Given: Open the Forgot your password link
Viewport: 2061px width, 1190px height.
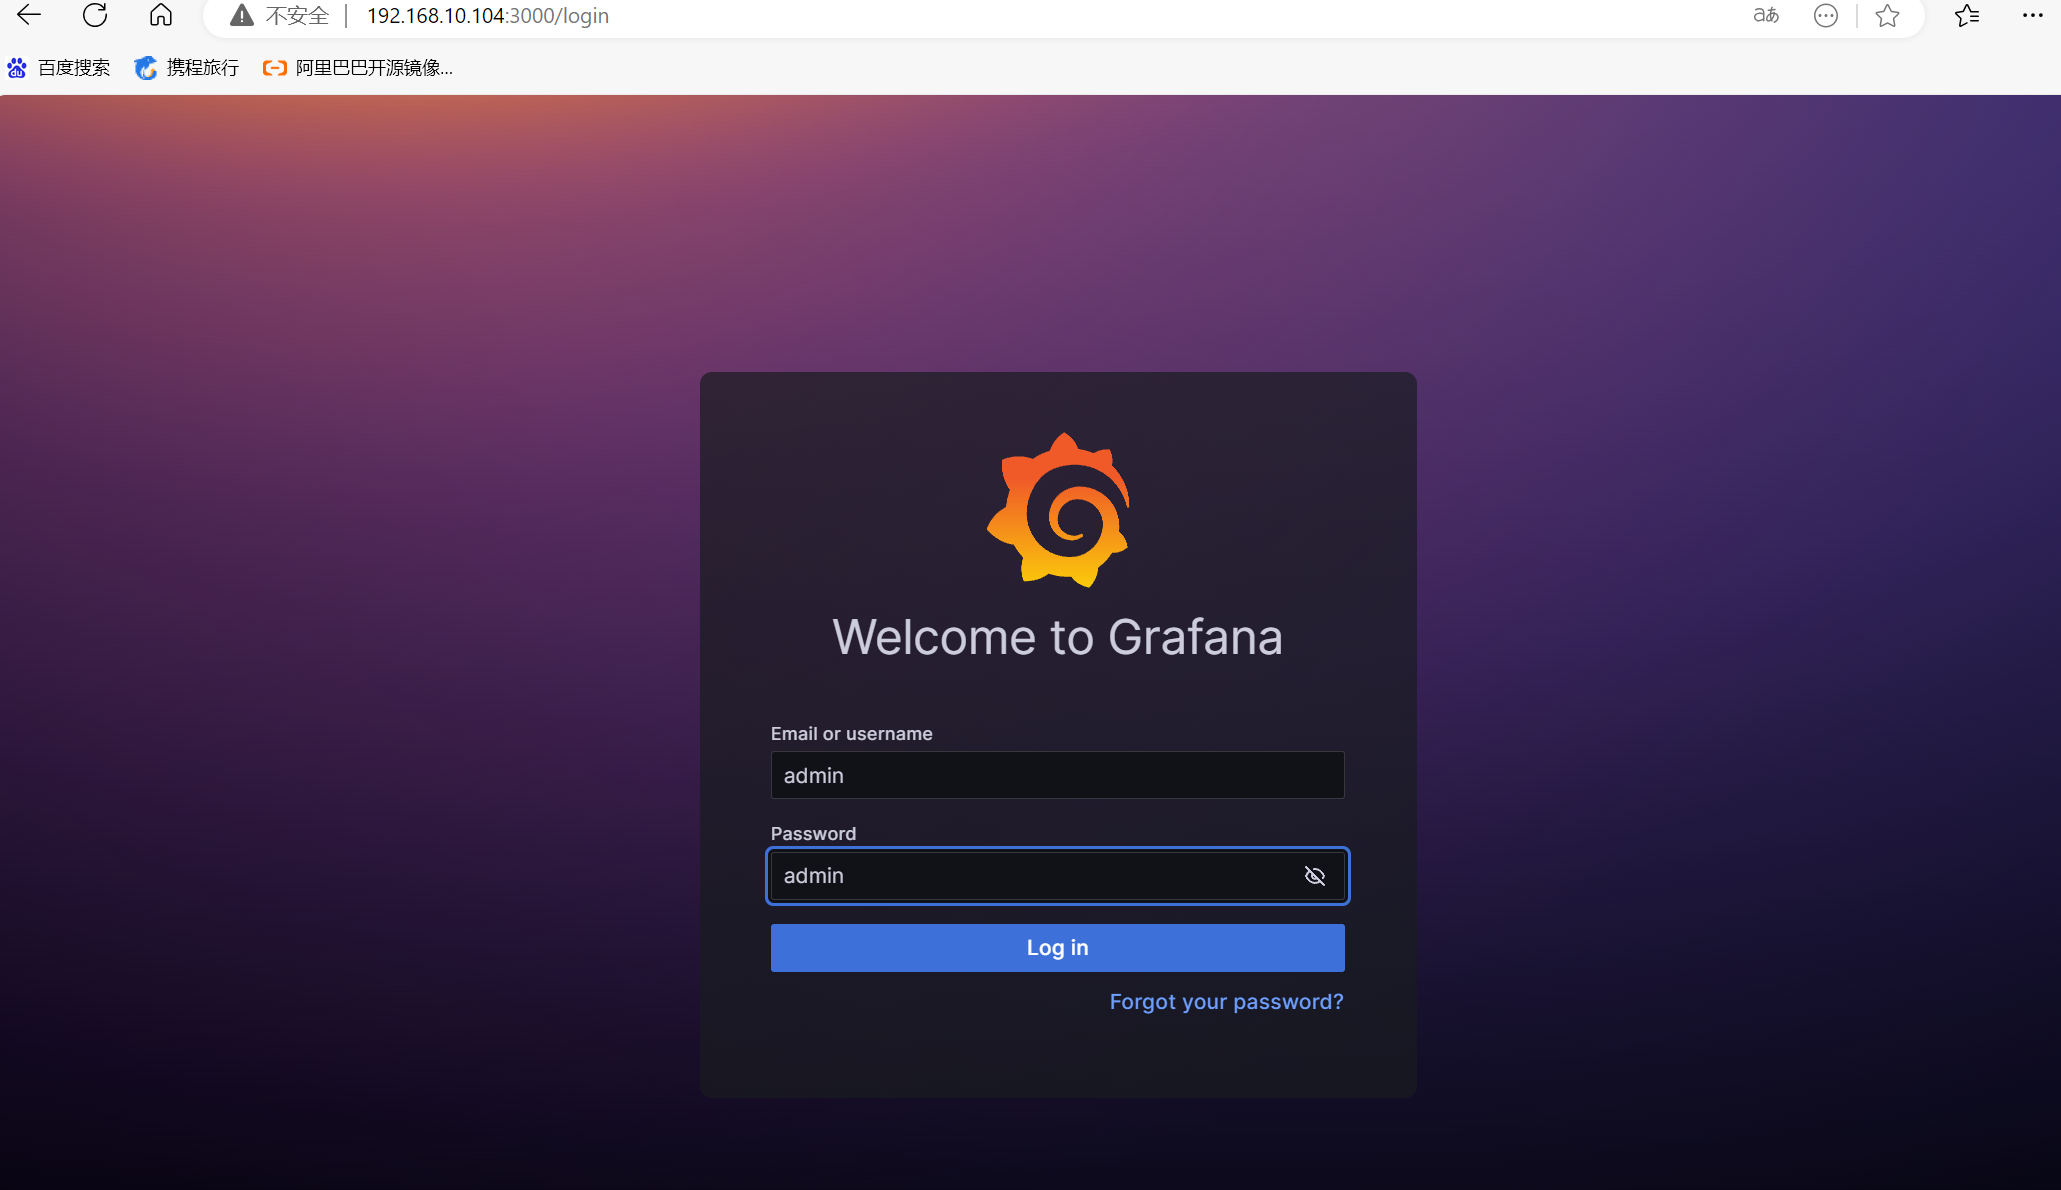Looking at the screenshot, I should click(x=1226, y=1002).
